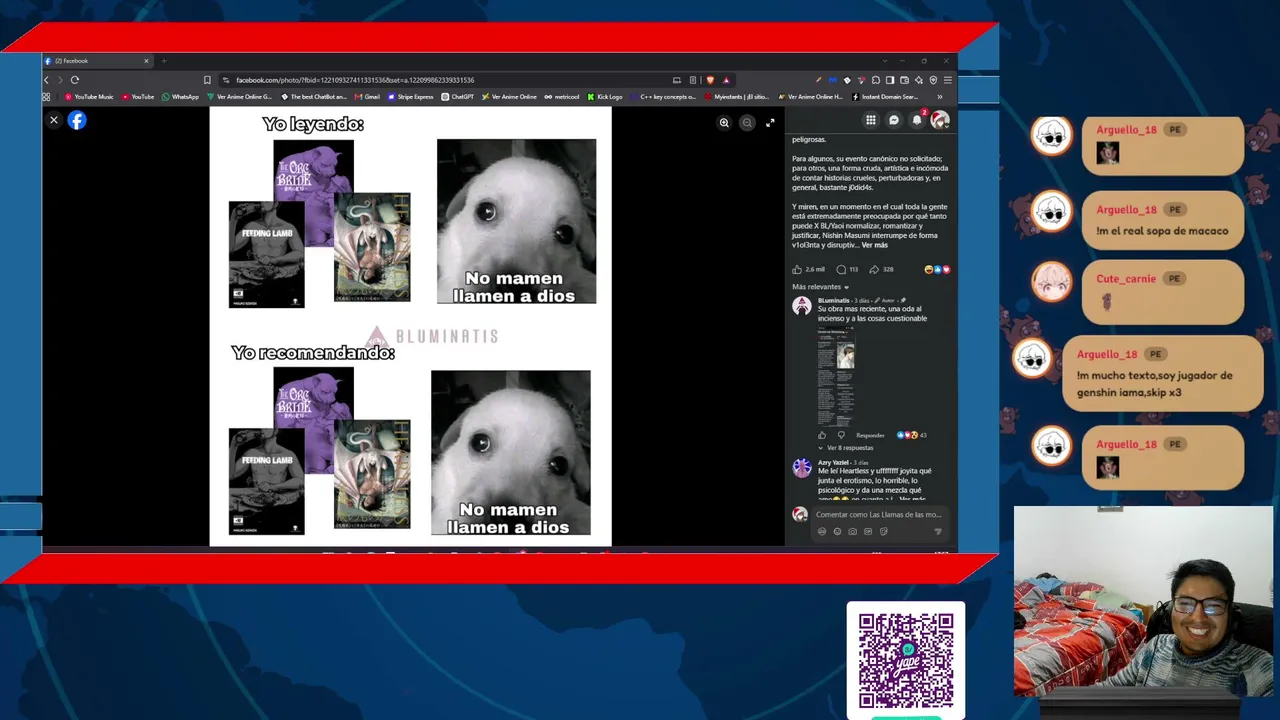Viewport: 1280px width, 720px height.
Task: Open the Brave Wallet icon
Action: [905, 80]
